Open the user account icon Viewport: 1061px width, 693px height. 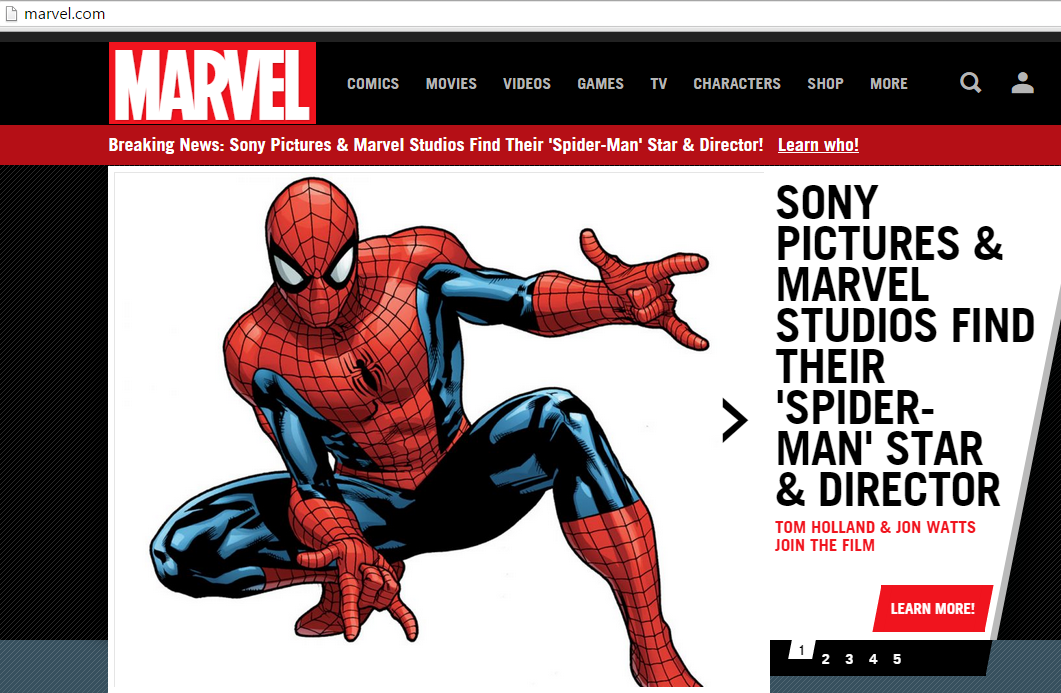click(1022, 83)
